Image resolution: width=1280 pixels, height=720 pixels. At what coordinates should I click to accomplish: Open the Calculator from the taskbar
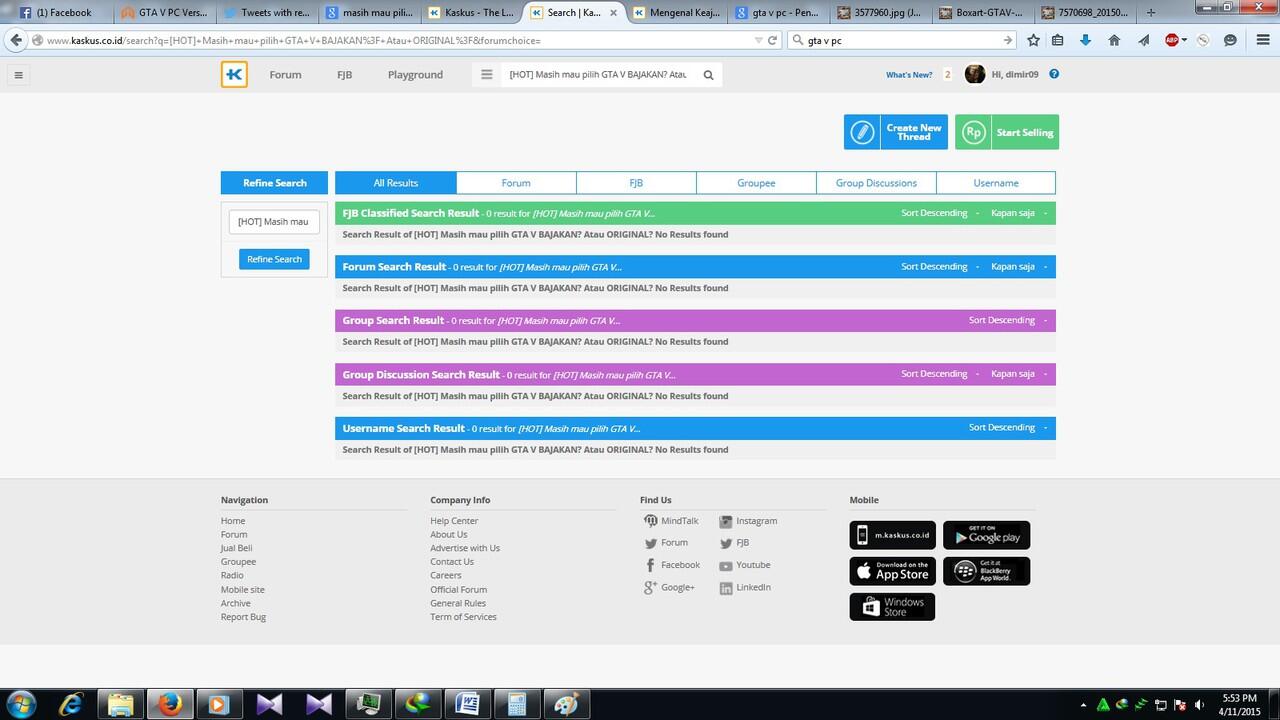click(516, 704)
